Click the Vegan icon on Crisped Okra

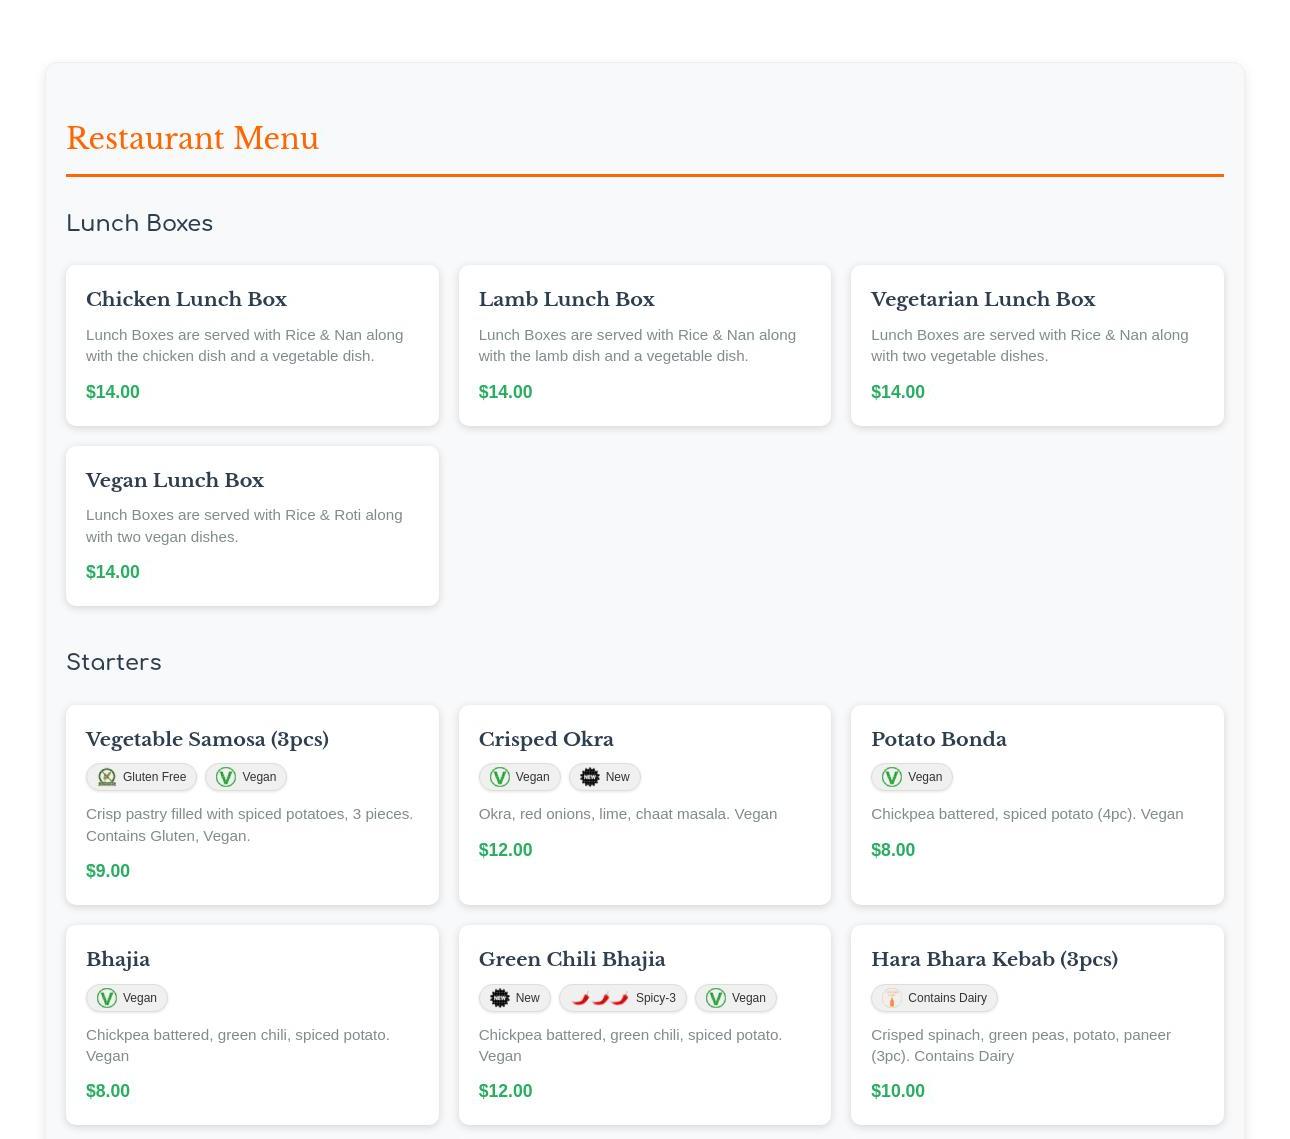[500, 777]
